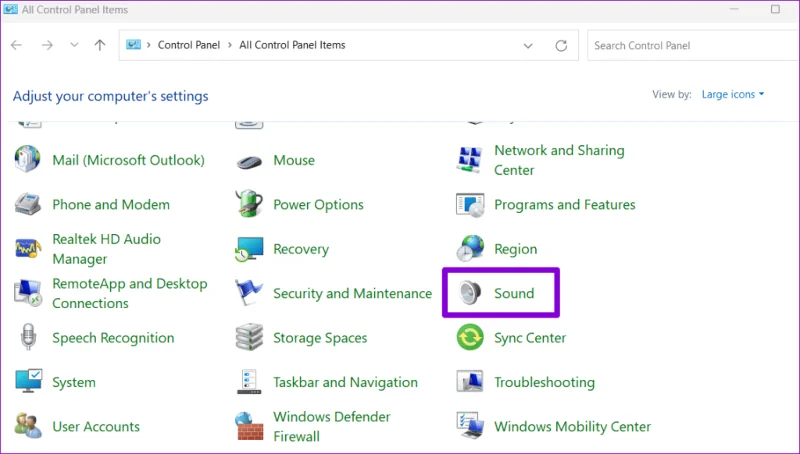Go up one level with Up arrow

[100, 45]
